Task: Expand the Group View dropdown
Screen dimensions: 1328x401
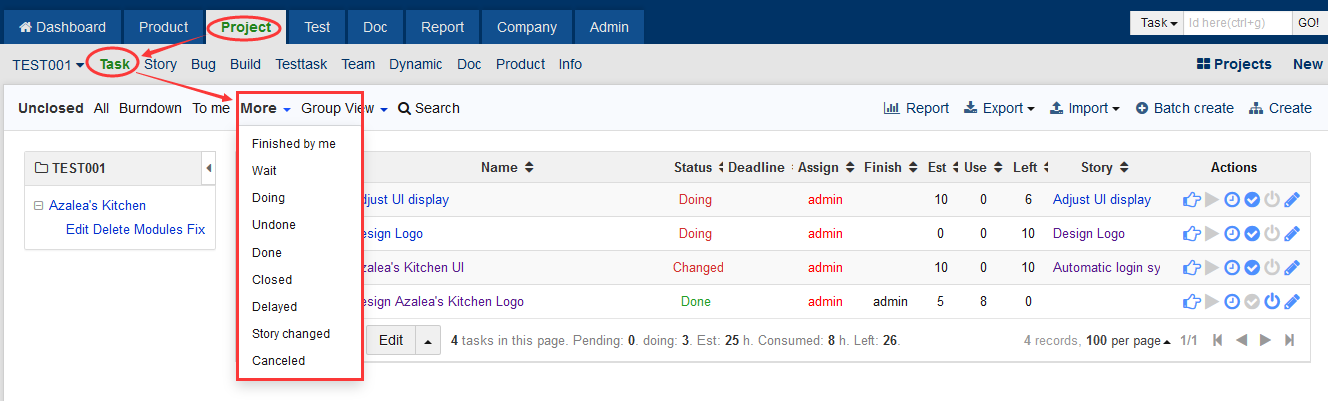Action: [x=344, y=108]
